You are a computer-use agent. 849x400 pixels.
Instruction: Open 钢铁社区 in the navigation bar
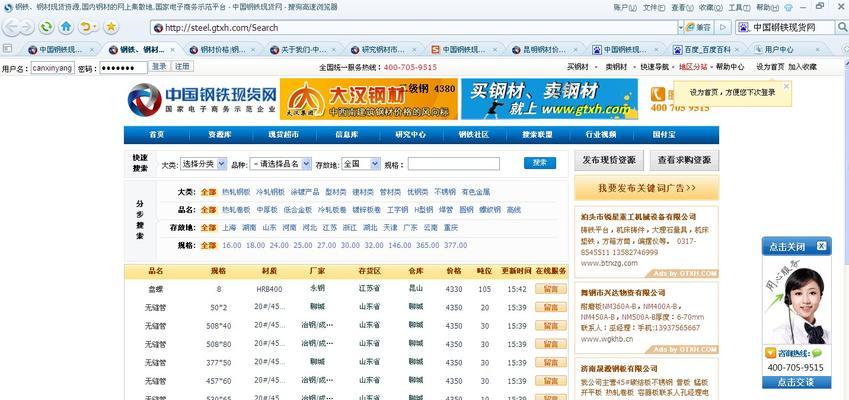(x=474, y=135)
